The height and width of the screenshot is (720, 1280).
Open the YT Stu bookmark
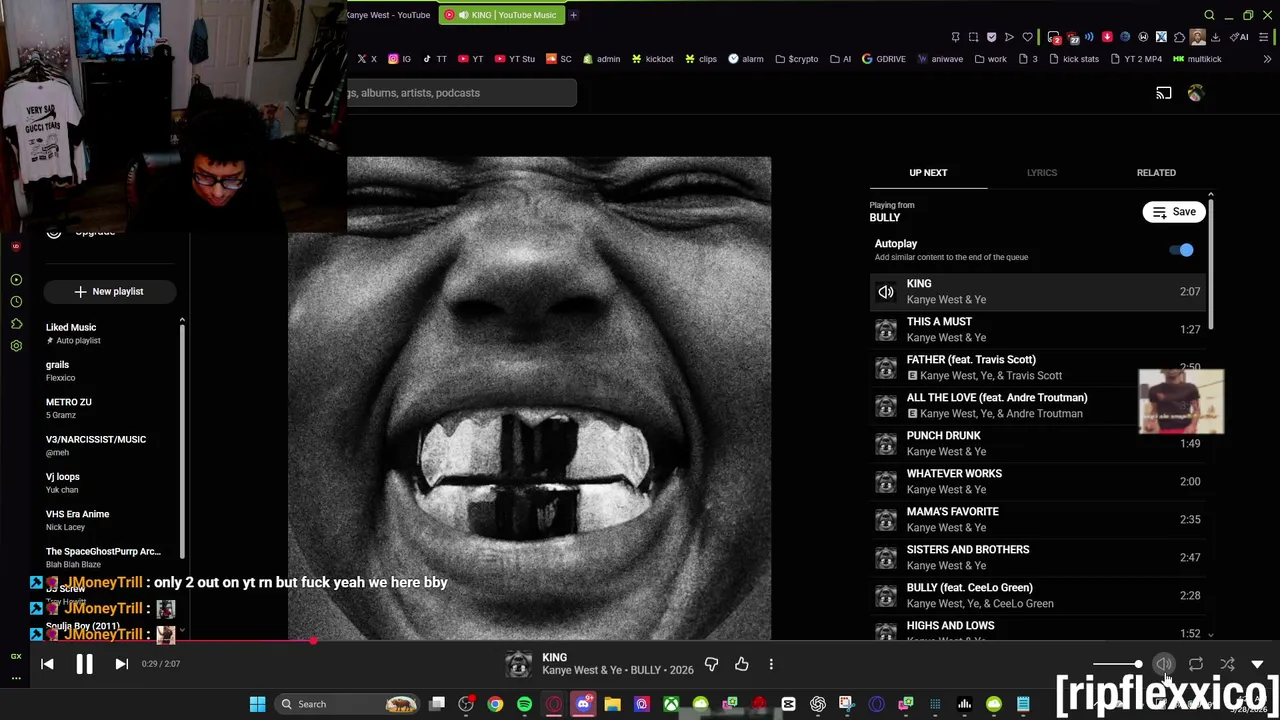pyautogui.click(x=515, y=59)
